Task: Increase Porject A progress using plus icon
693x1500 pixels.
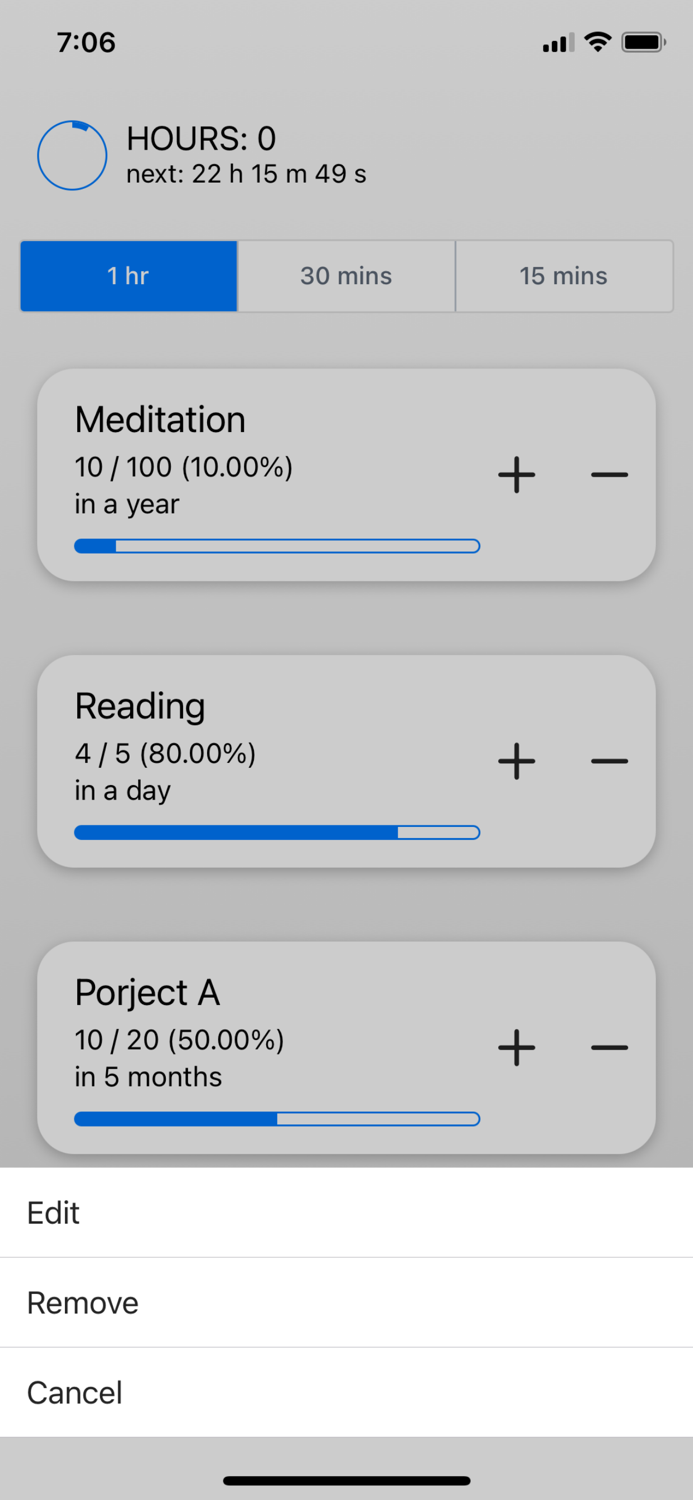Action: (517, 1048)
